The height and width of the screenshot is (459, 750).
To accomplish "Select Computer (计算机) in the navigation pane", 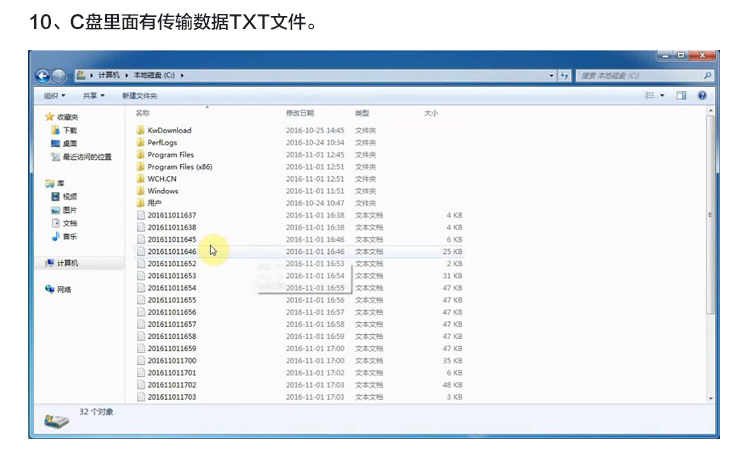I will click(x=67, y=263).
